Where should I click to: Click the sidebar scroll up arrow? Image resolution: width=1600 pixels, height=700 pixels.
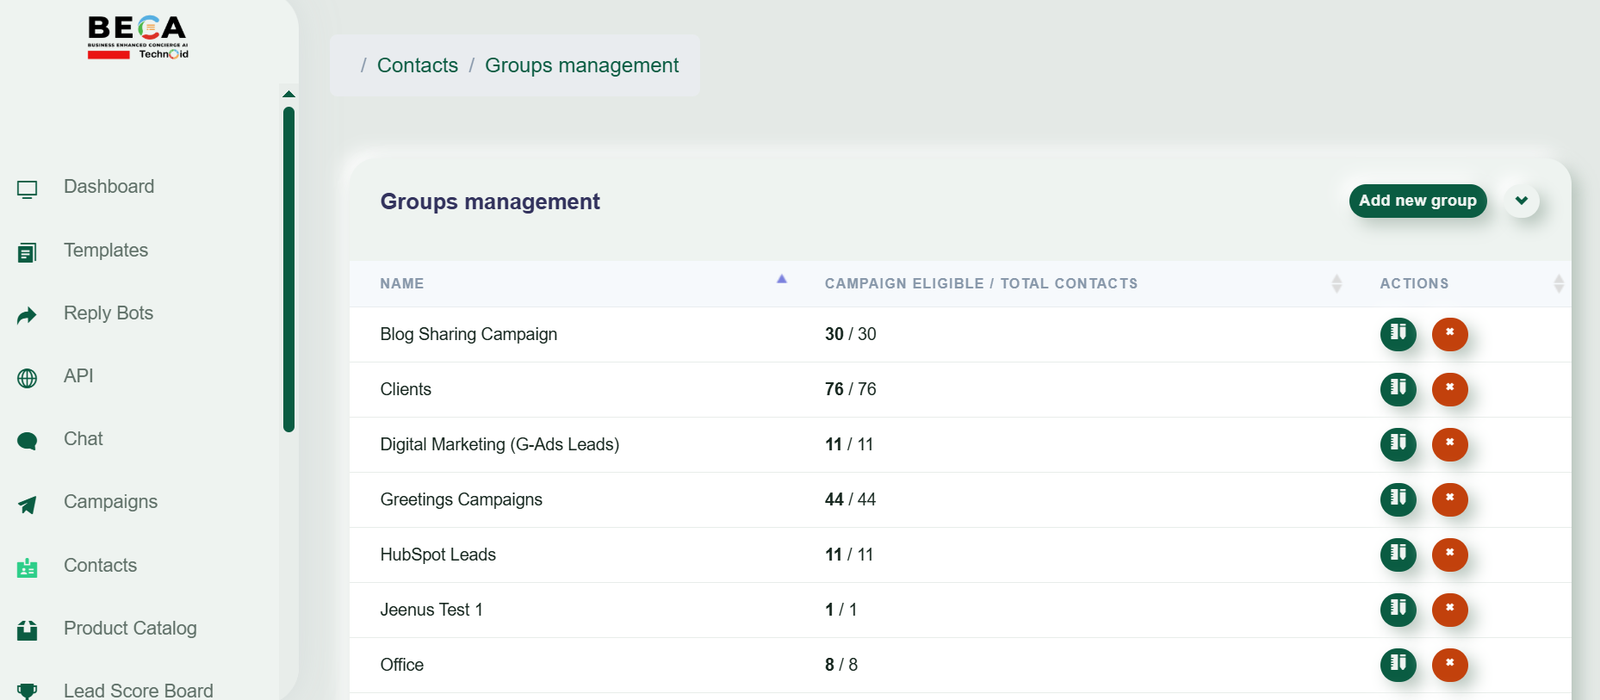tap(289, 94)
